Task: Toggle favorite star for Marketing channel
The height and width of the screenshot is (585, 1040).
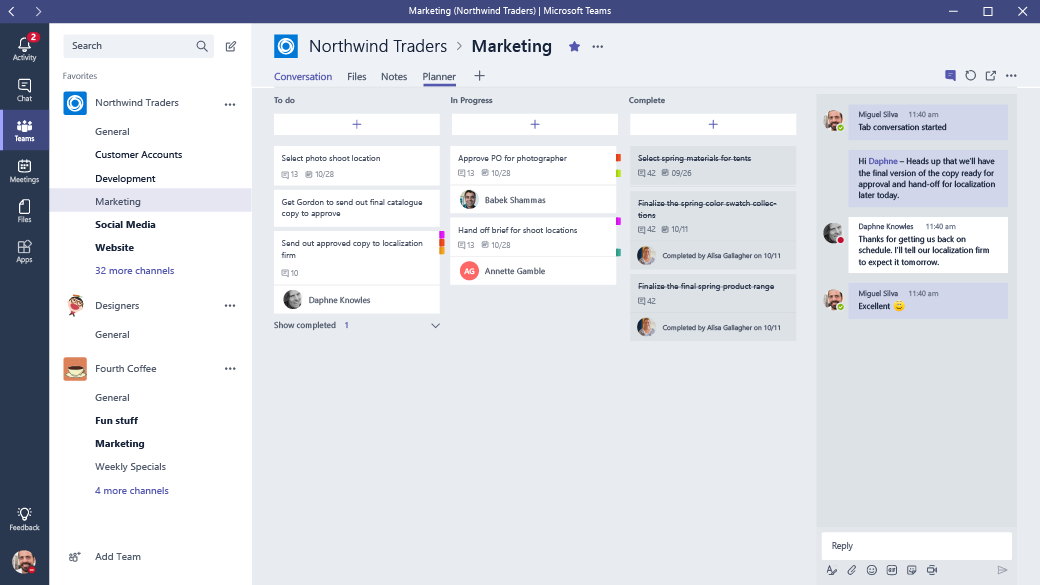Action: 574,46
